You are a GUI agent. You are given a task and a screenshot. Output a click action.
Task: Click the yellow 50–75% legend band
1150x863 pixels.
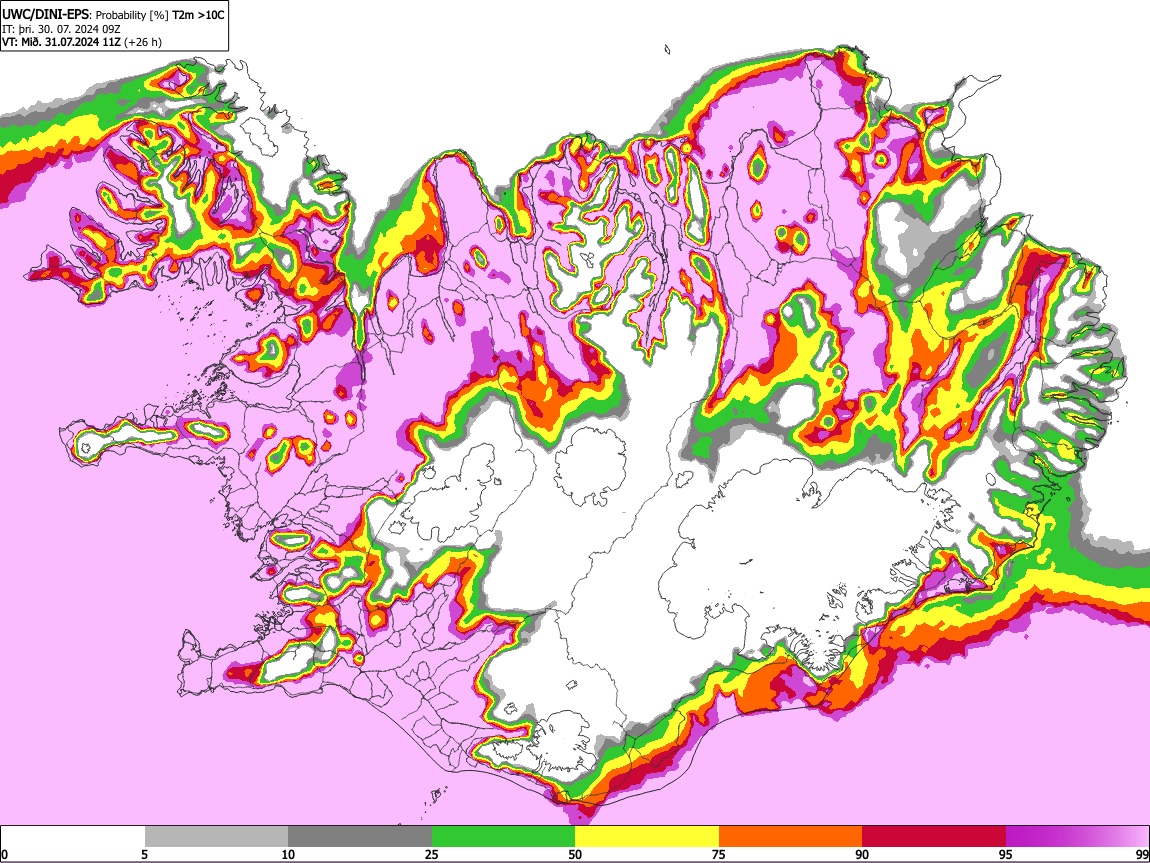647,837
